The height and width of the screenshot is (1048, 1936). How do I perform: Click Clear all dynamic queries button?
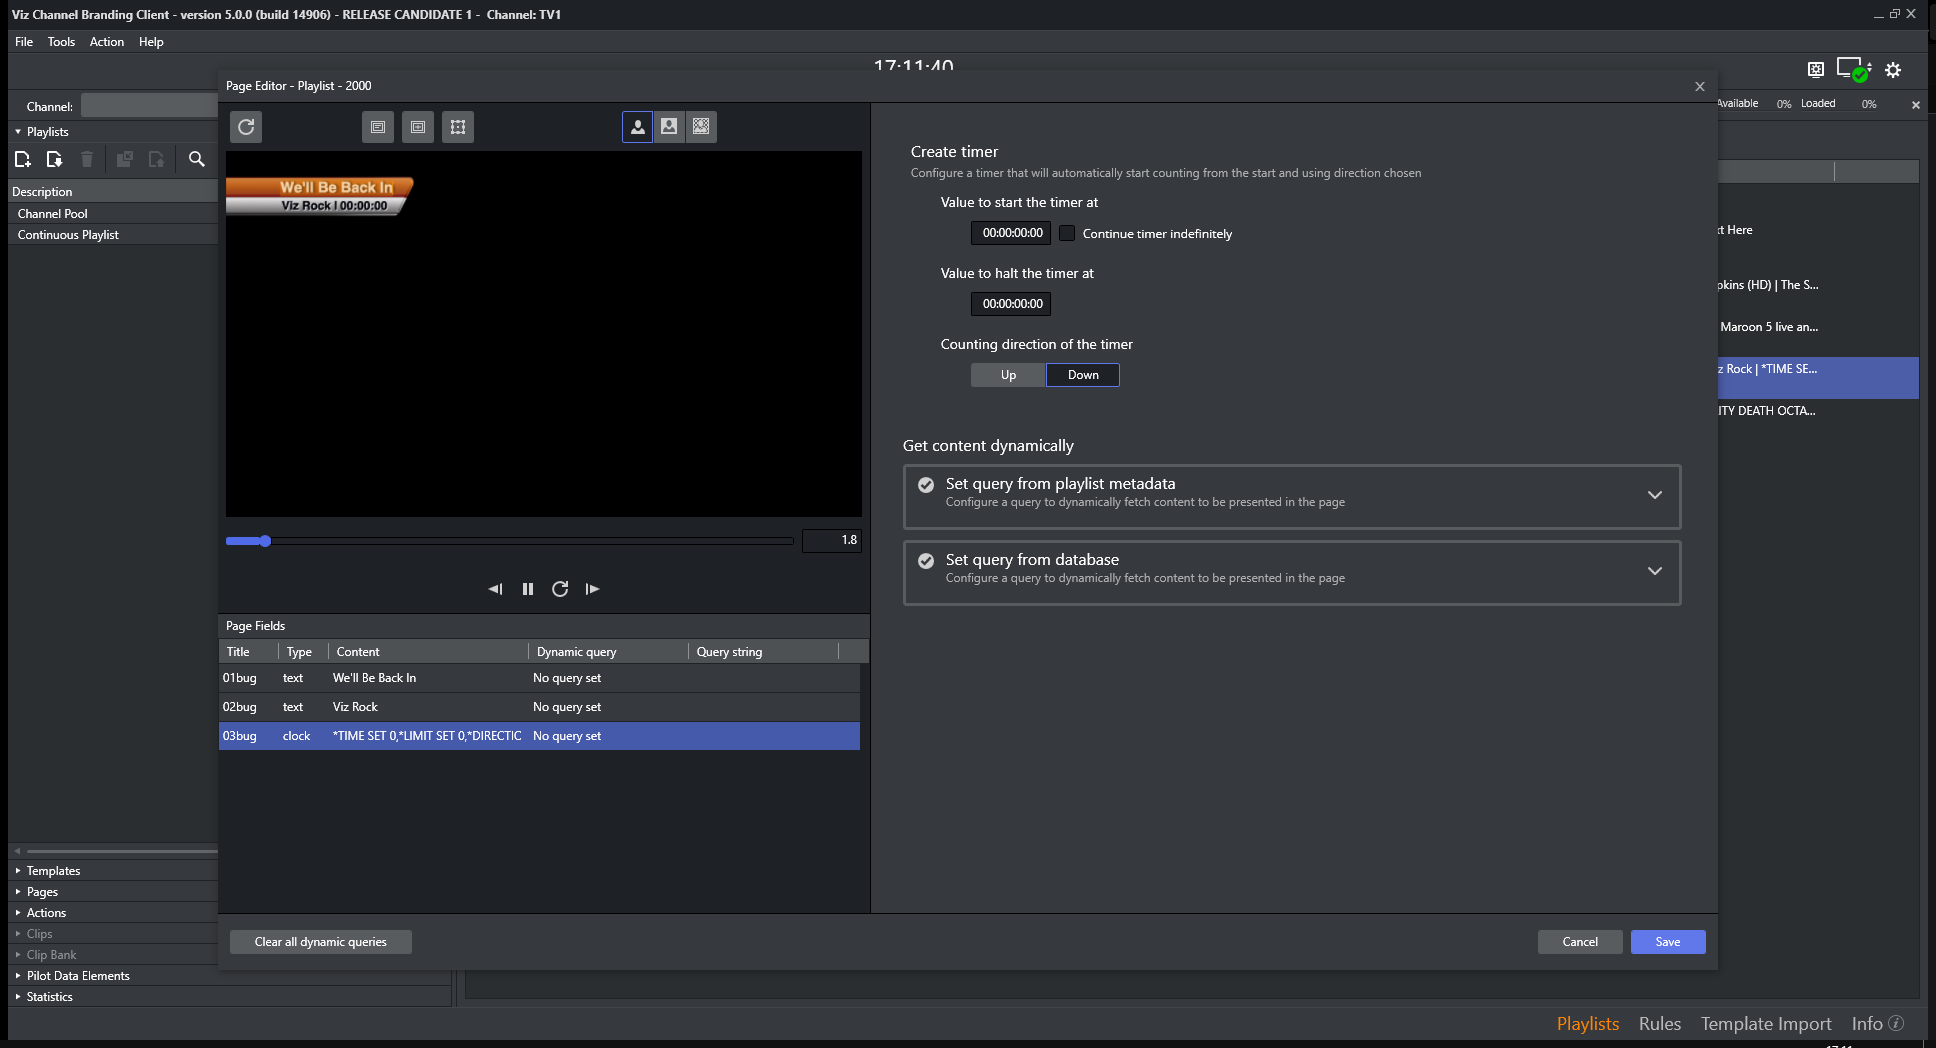[320, 942]
